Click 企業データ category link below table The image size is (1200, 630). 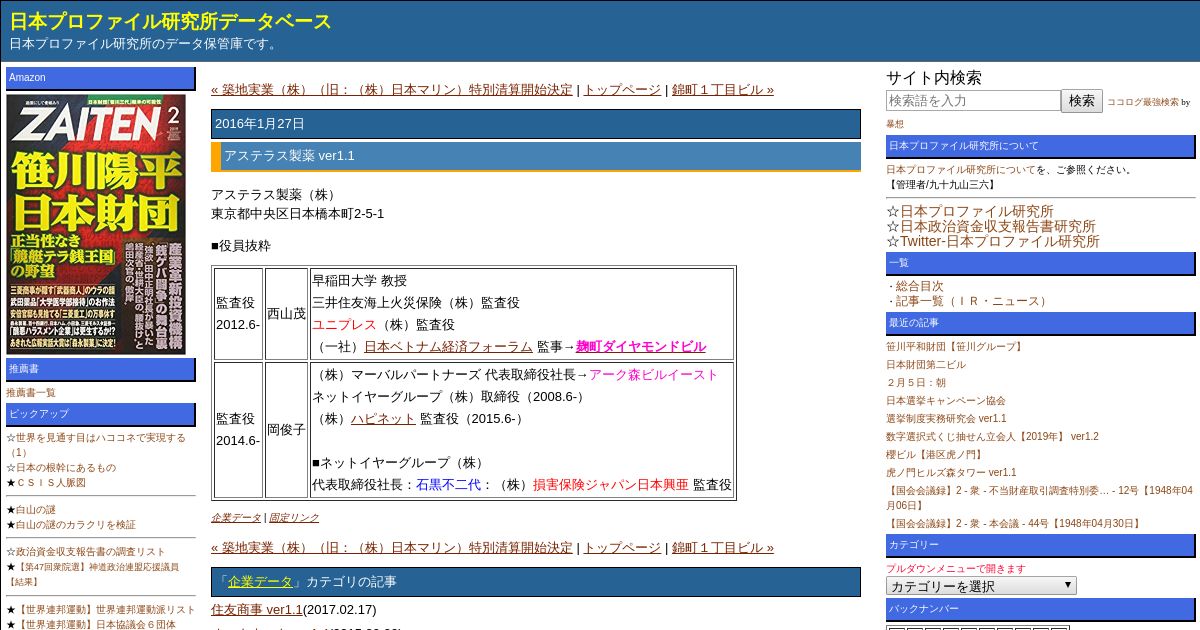[x=236, y=518]
